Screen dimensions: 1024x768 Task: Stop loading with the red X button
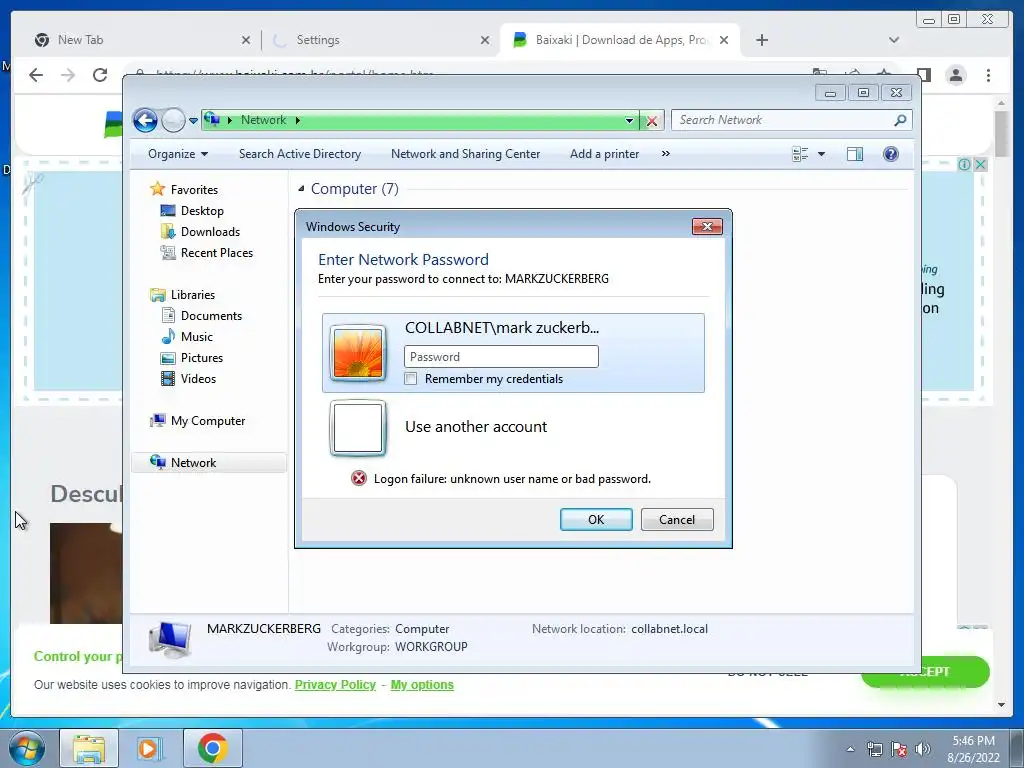pyautogui.click(x=652, y=120)
